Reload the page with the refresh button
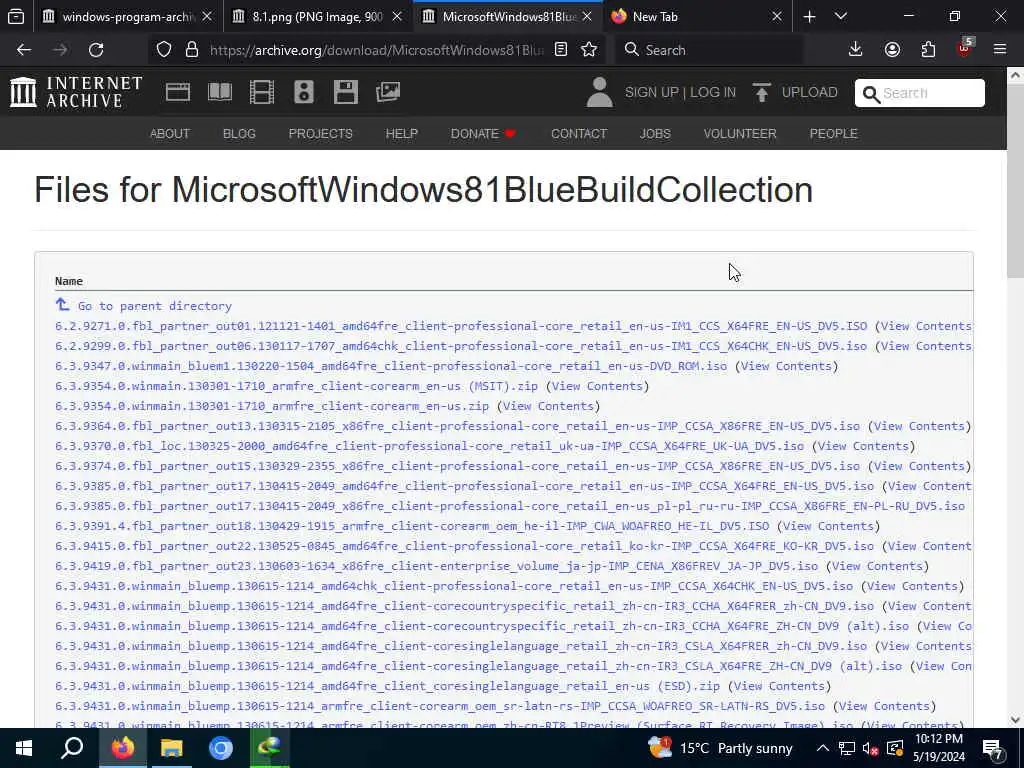The image size is (1024, 768). [96, 50]
